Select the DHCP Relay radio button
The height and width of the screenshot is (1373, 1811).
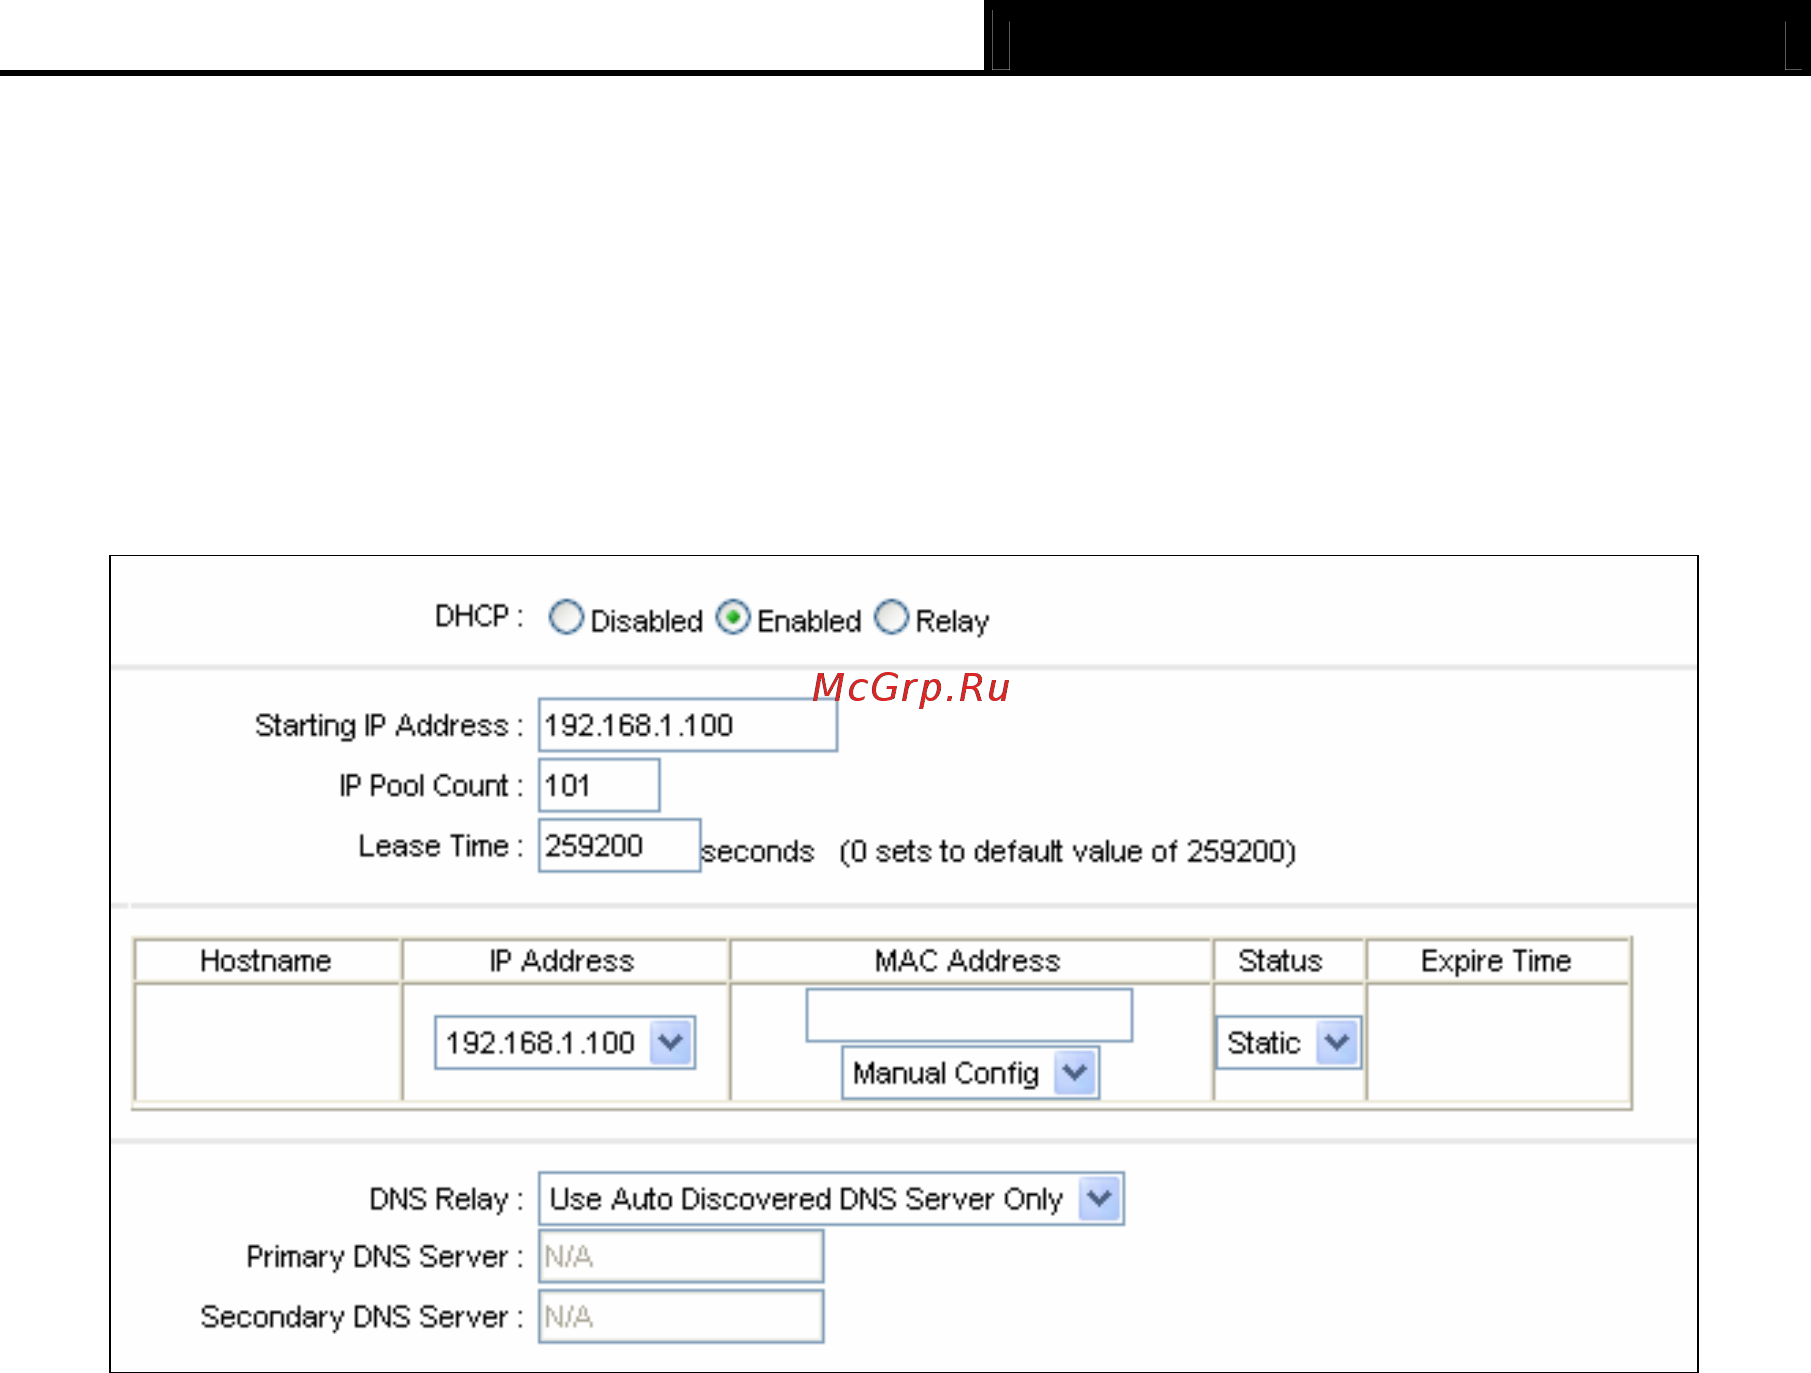click(891, 617)
